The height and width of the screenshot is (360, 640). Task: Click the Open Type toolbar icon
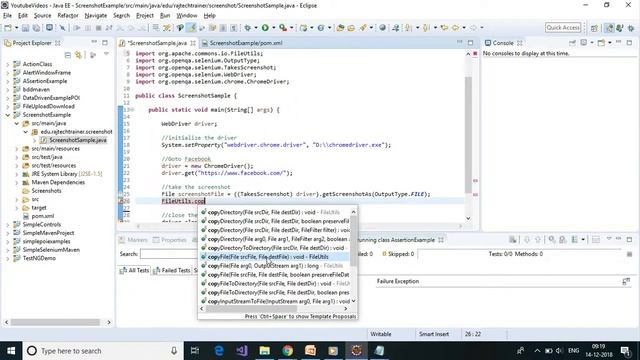click(x=340, y=28)
